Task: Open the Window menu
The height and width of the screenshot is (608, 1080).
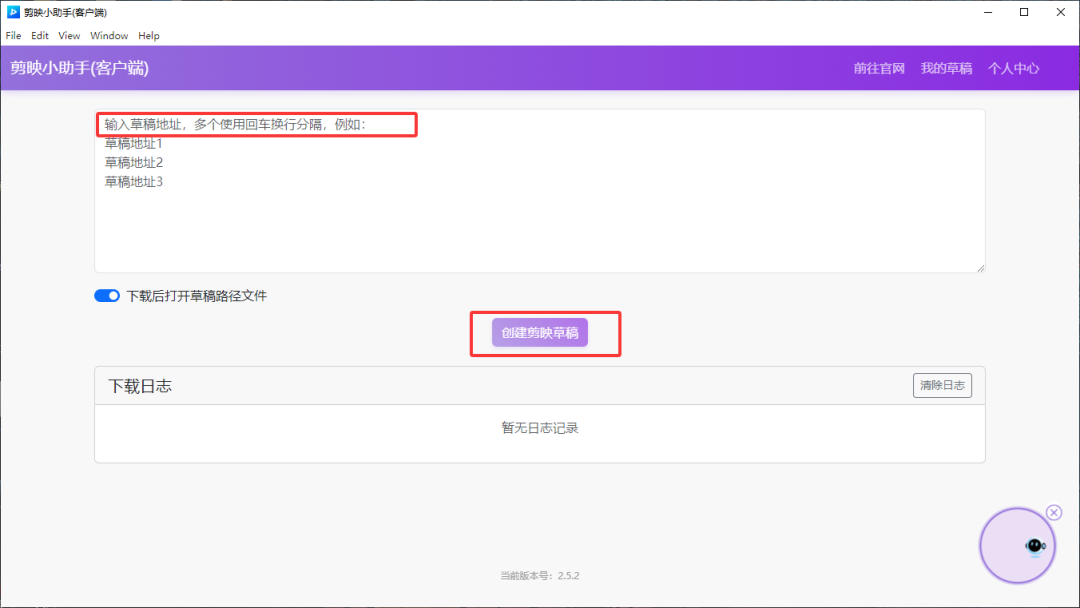Action: (x=109, y=36)
